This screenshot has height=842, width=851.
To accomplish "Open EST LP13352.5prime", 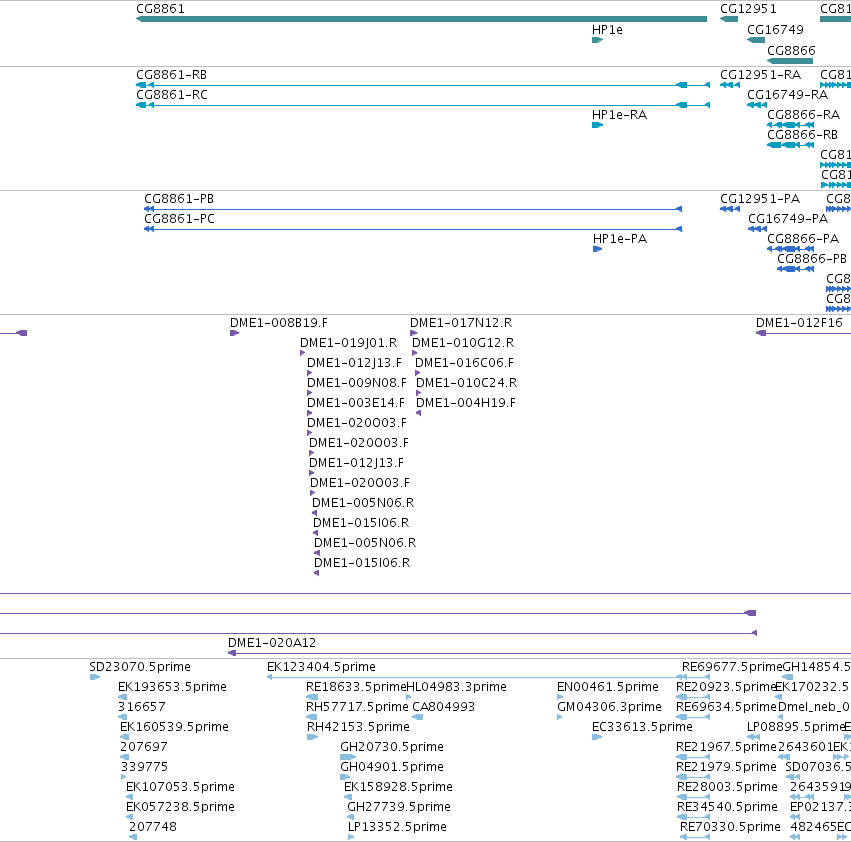I will tap(397, 827).
